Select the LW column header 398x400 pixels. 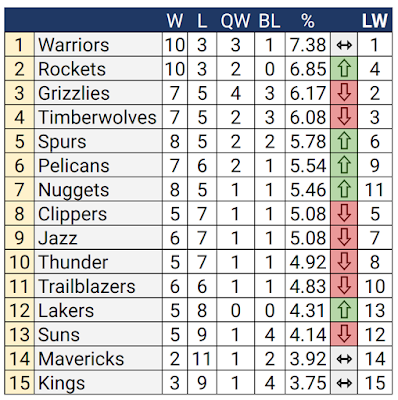[x=375, y=21]
